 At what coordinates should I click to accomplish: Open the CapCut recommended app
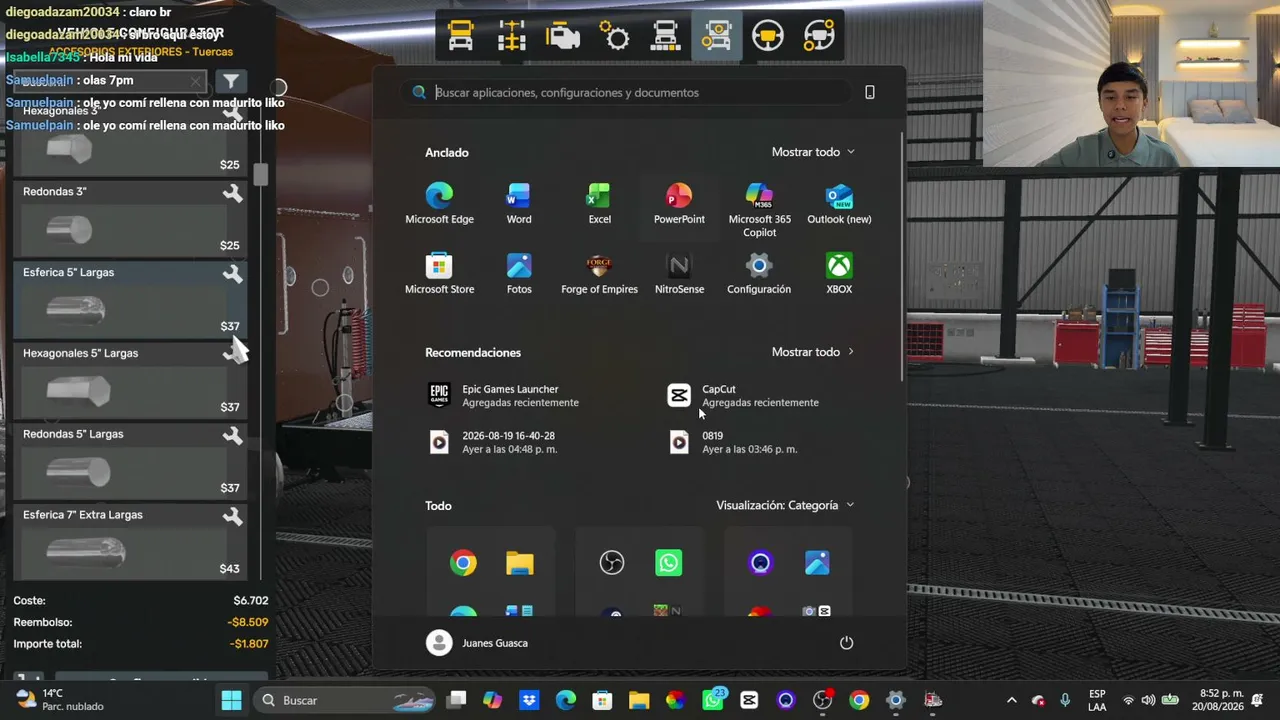(743, 395)
